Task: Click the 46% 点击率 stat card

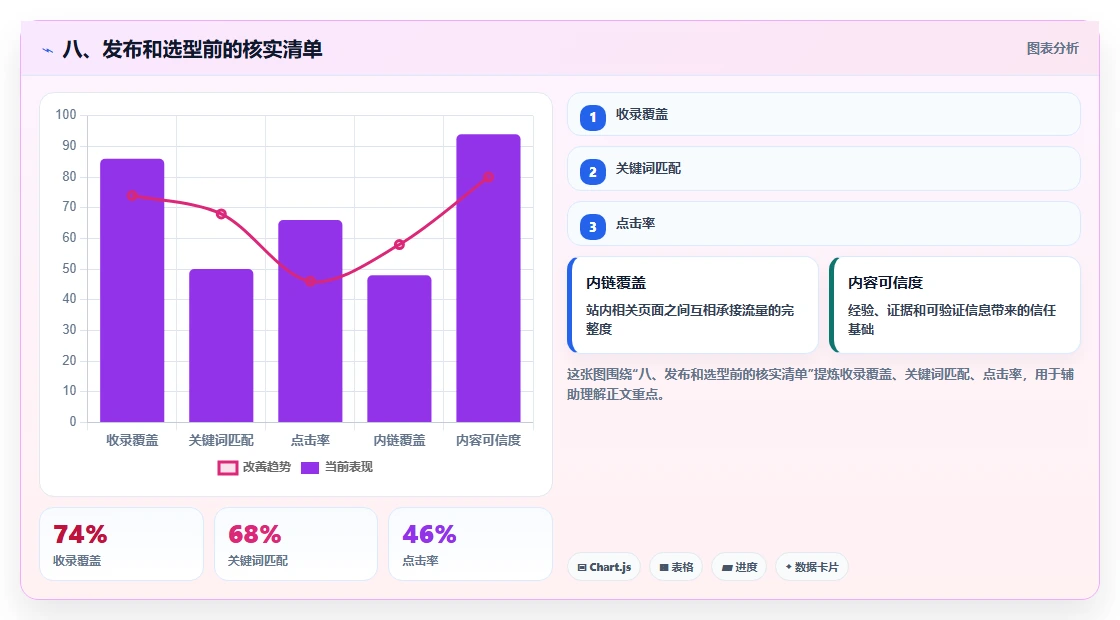Action: (470, 544)
